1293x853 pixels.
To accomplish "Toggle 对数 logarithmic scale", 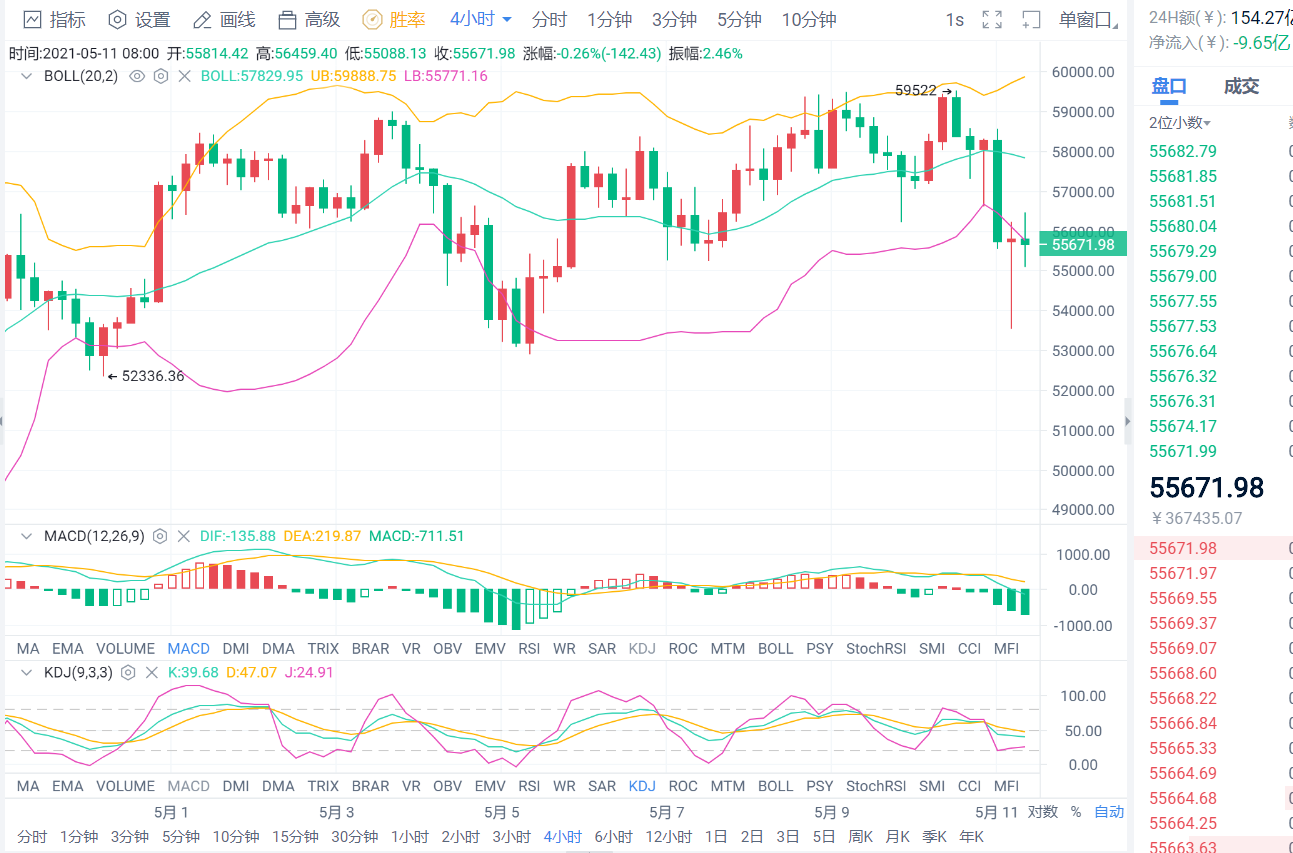I will coord(1042,812).
